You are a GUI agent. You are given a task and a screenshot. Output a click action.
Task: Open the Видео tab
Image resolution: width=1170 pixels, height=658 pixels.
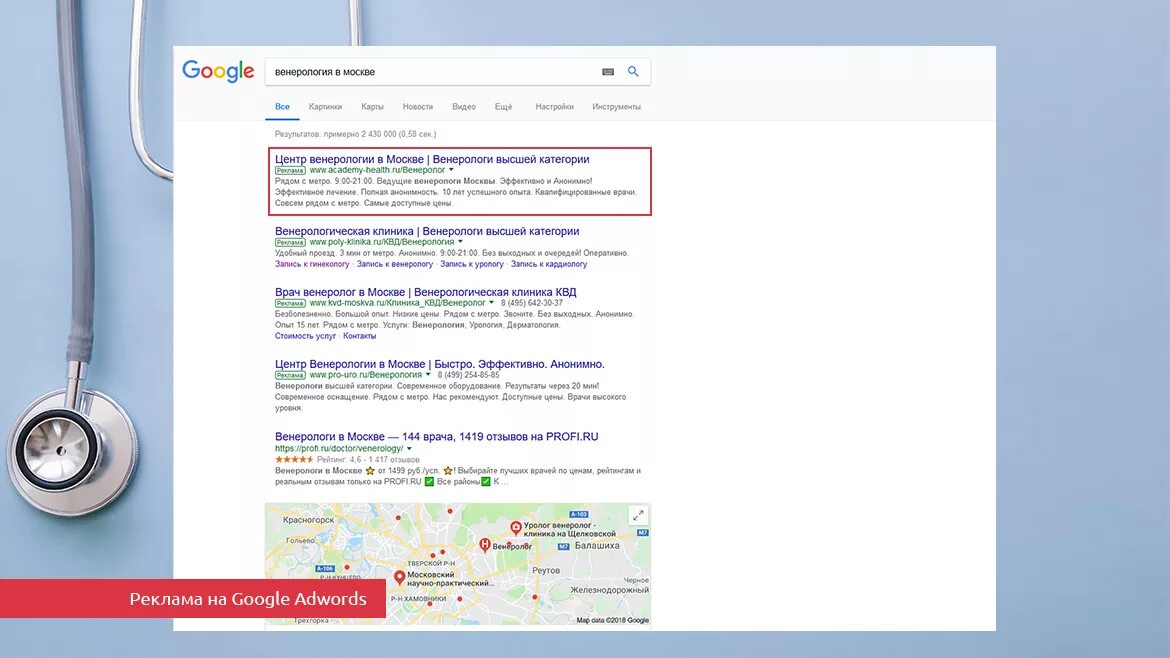coord(463,107)
